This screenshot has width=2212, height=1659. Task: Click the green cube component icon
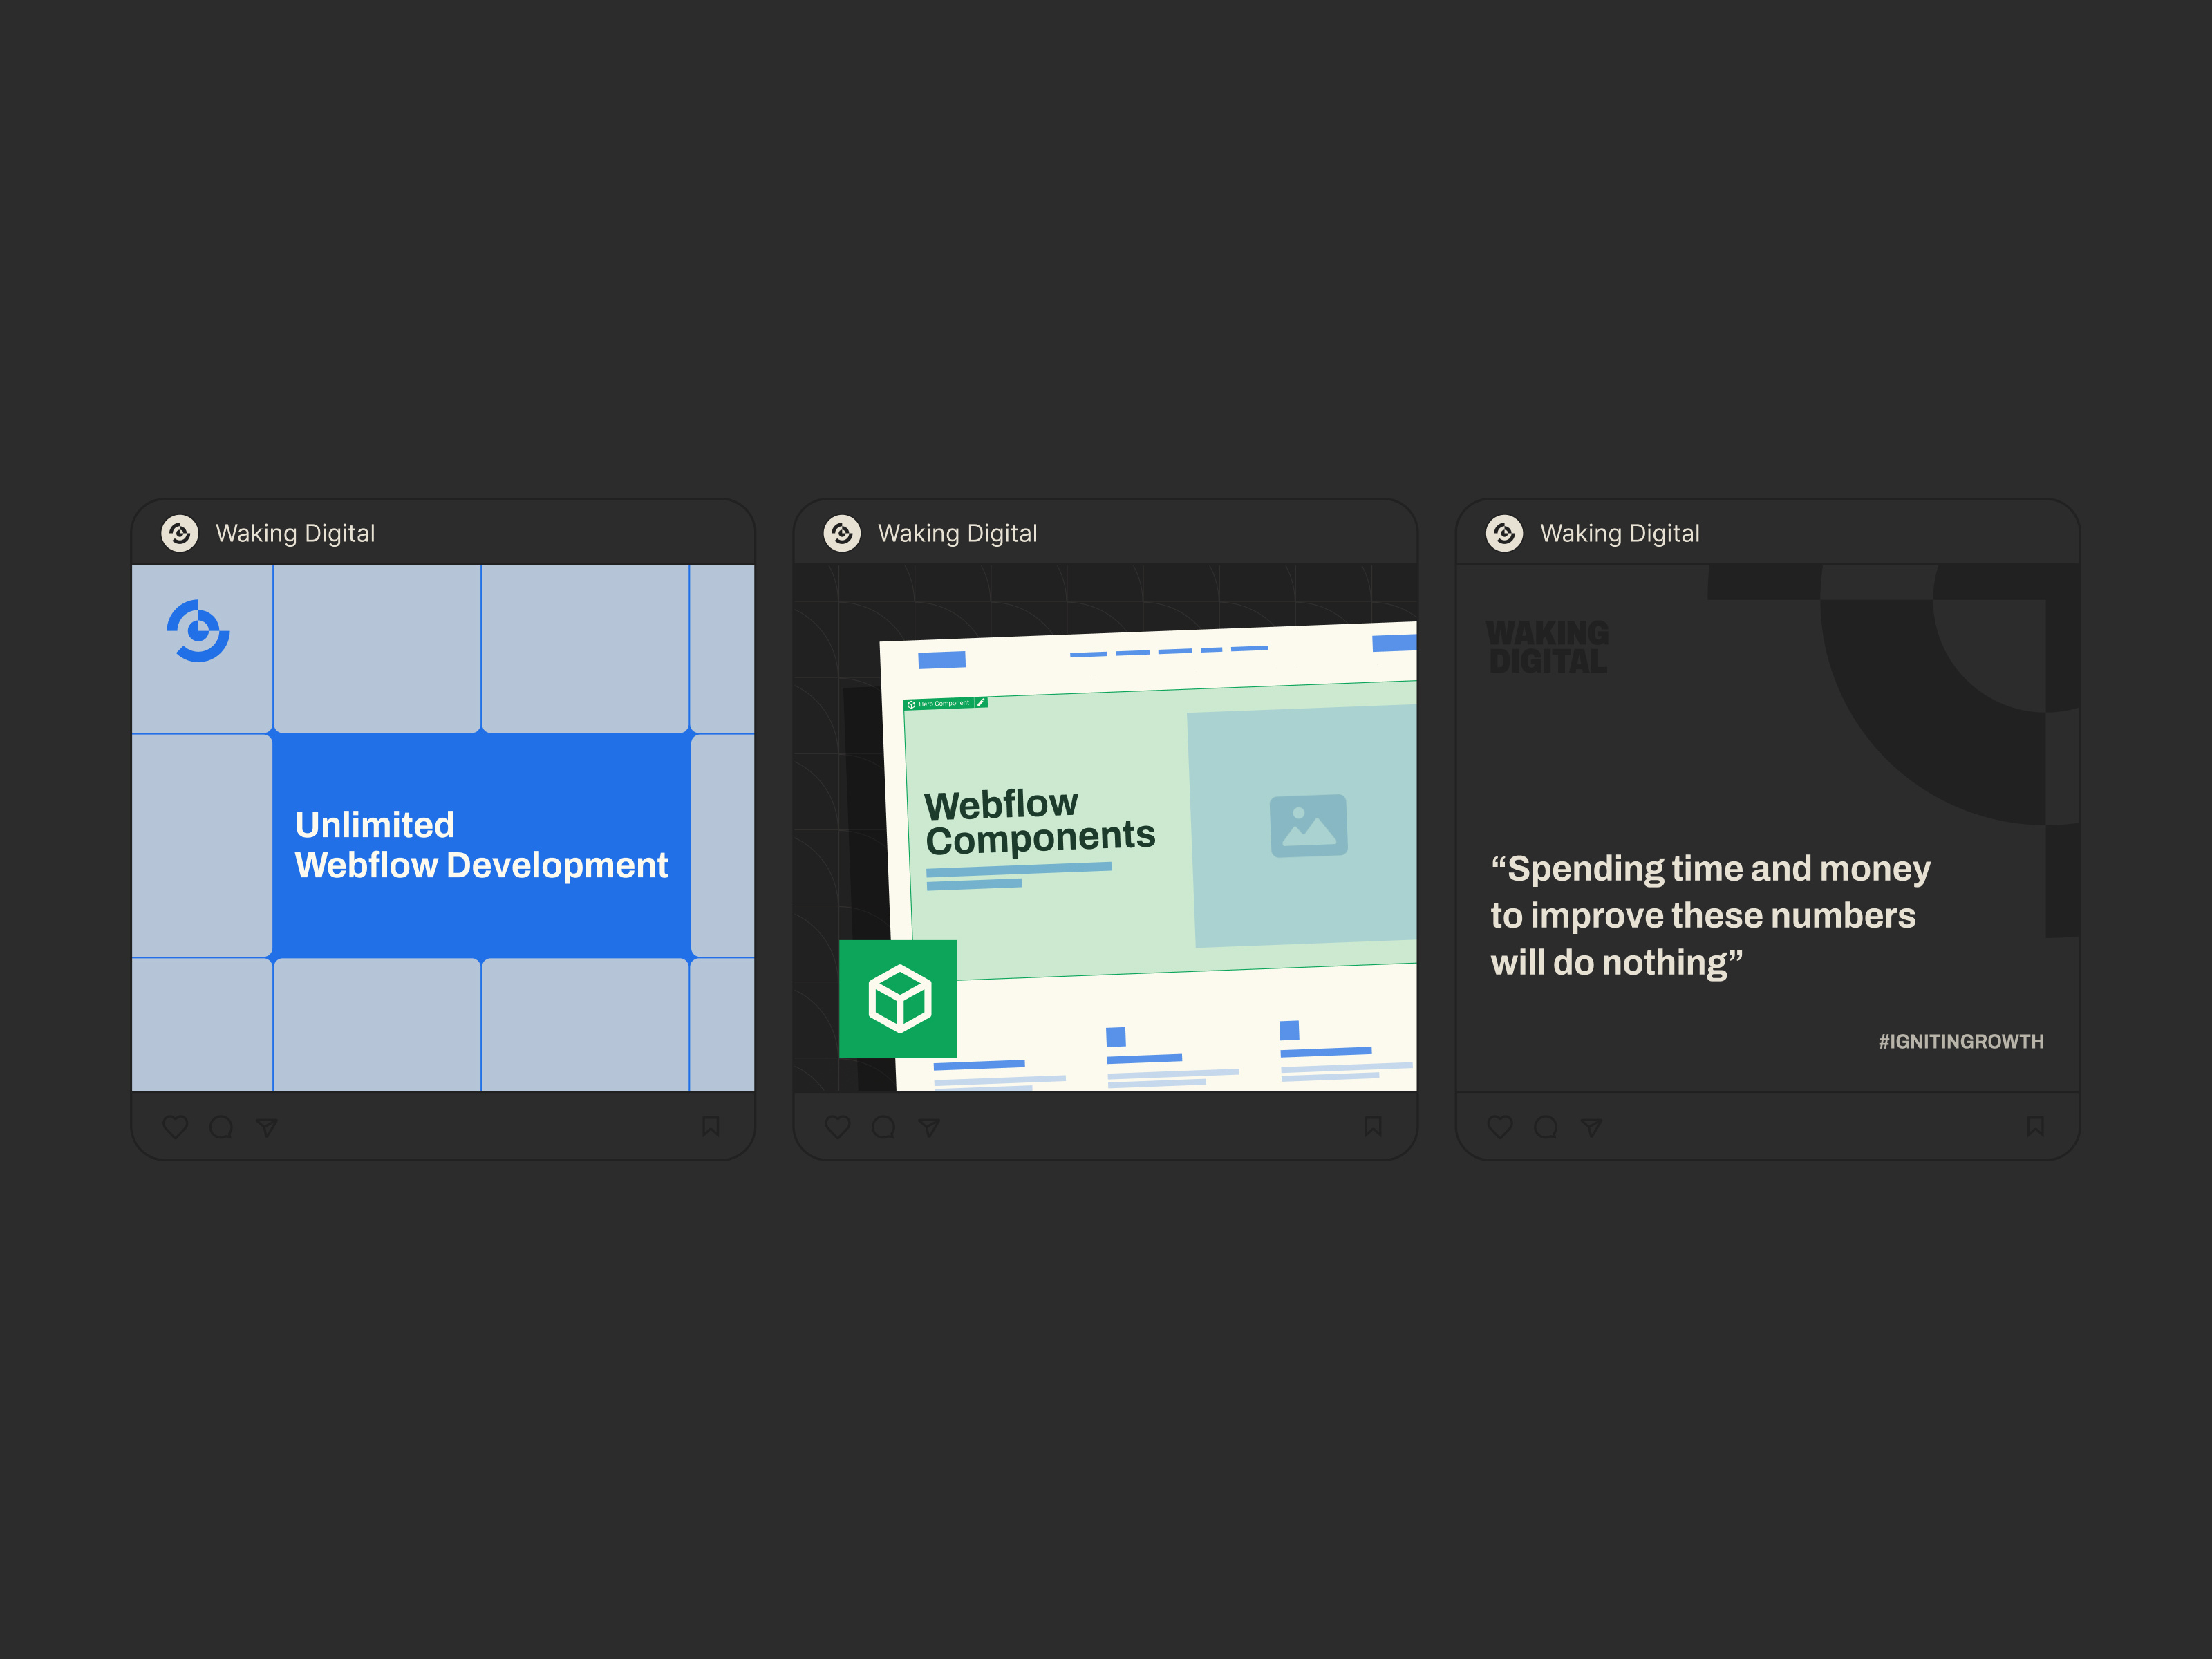click(898, 998)
